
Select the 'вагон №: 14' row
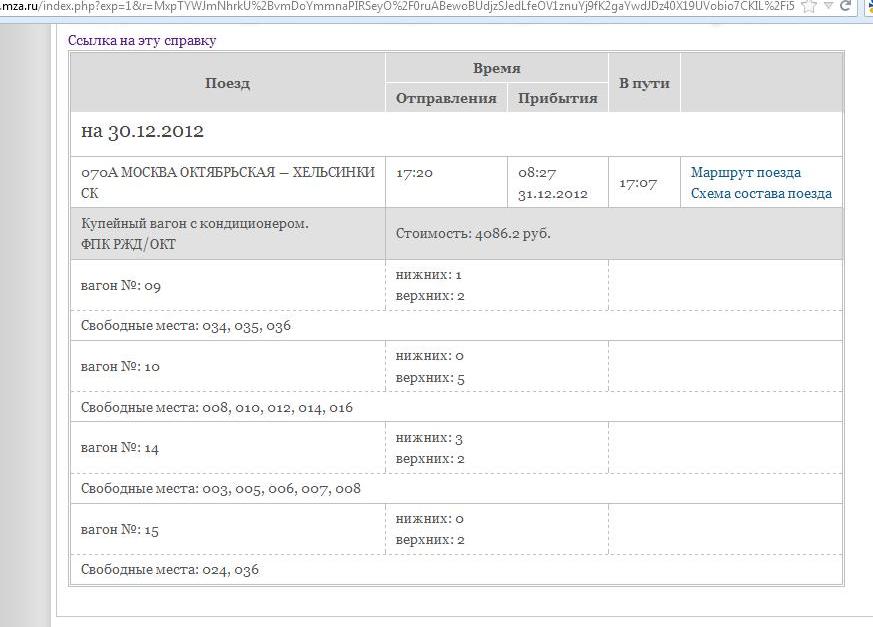coord(120,448)
